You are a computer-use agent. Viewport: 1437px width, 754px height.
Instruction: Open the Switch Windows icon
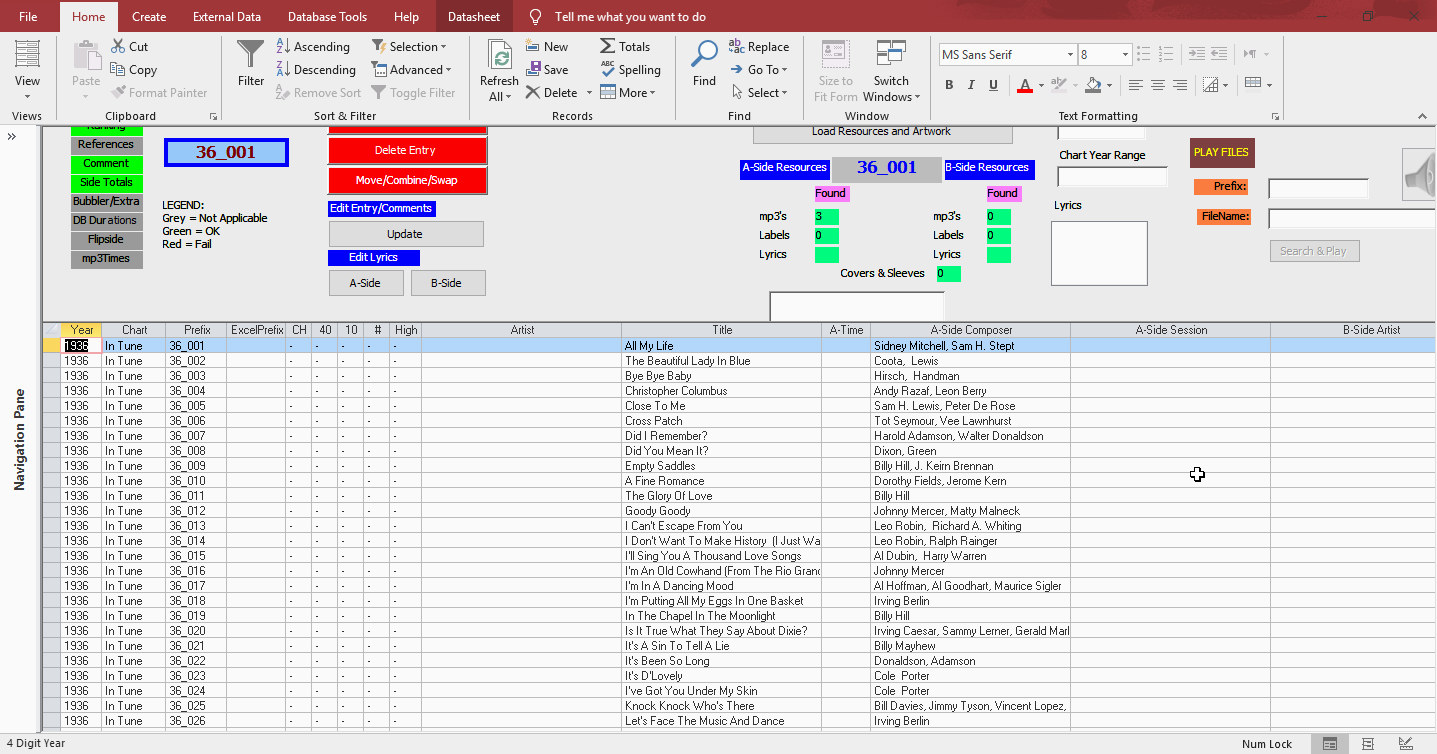[x=891, y=54]
